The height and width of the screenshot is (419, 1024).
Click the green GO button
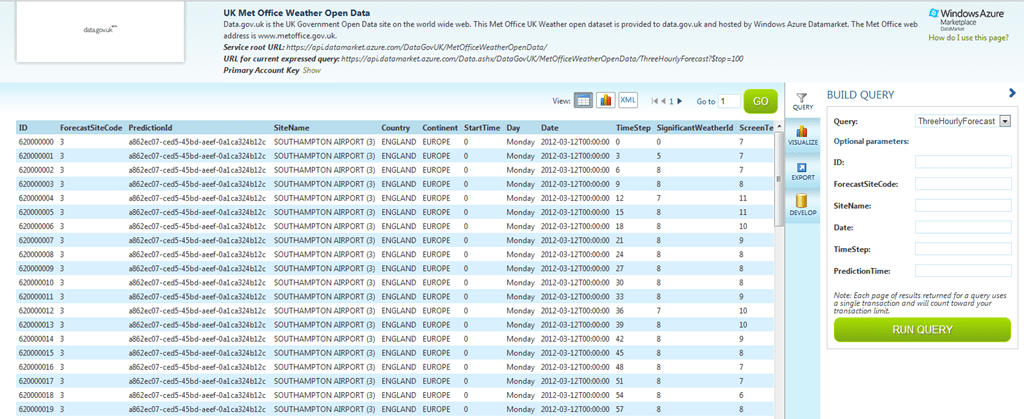point(760,101)
